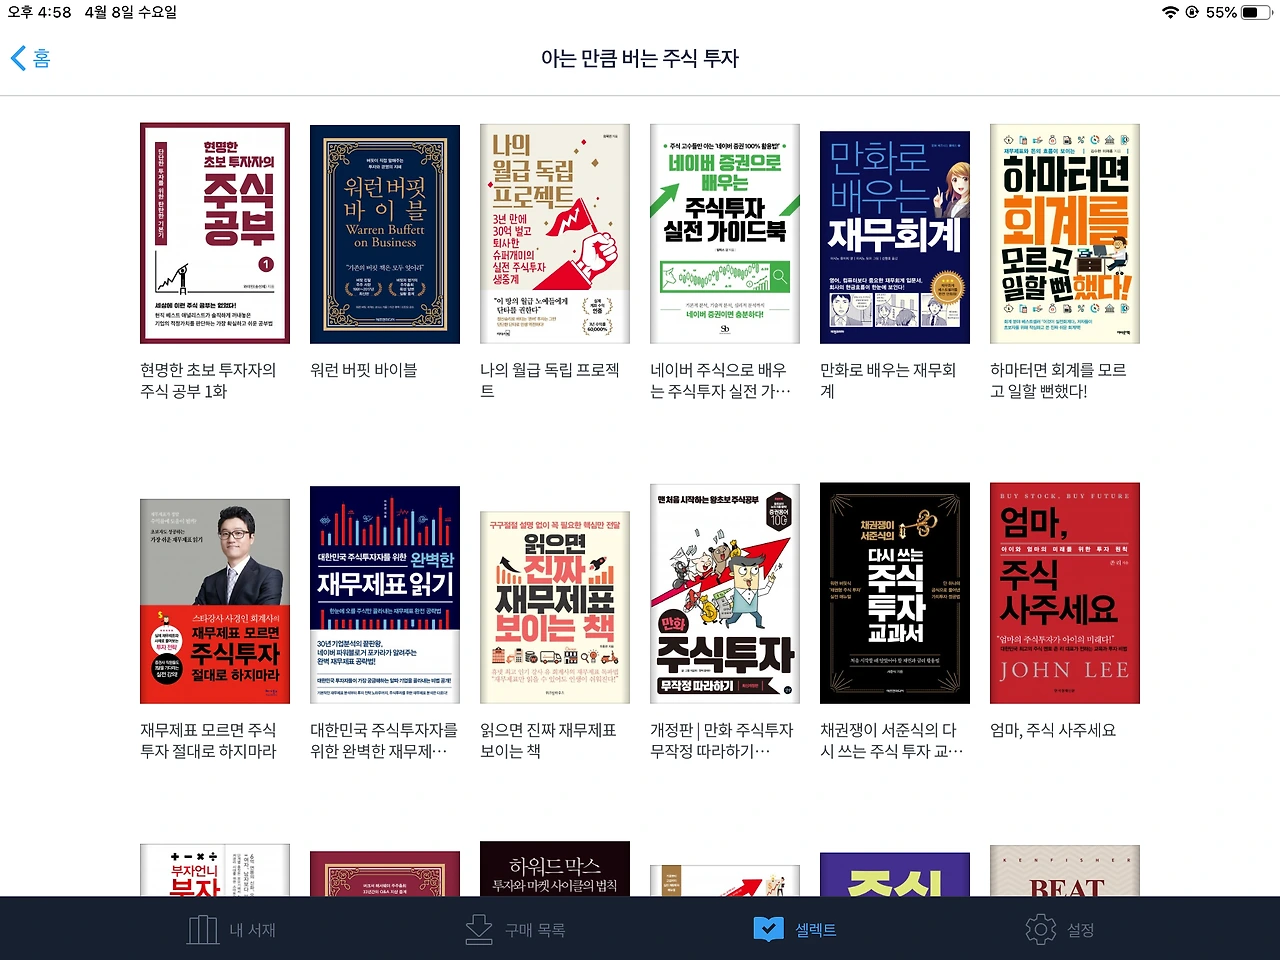Select the title text 엄마, 주식 사주세요
Viewport: 1280px width, 960px height.
(1053, 730)
